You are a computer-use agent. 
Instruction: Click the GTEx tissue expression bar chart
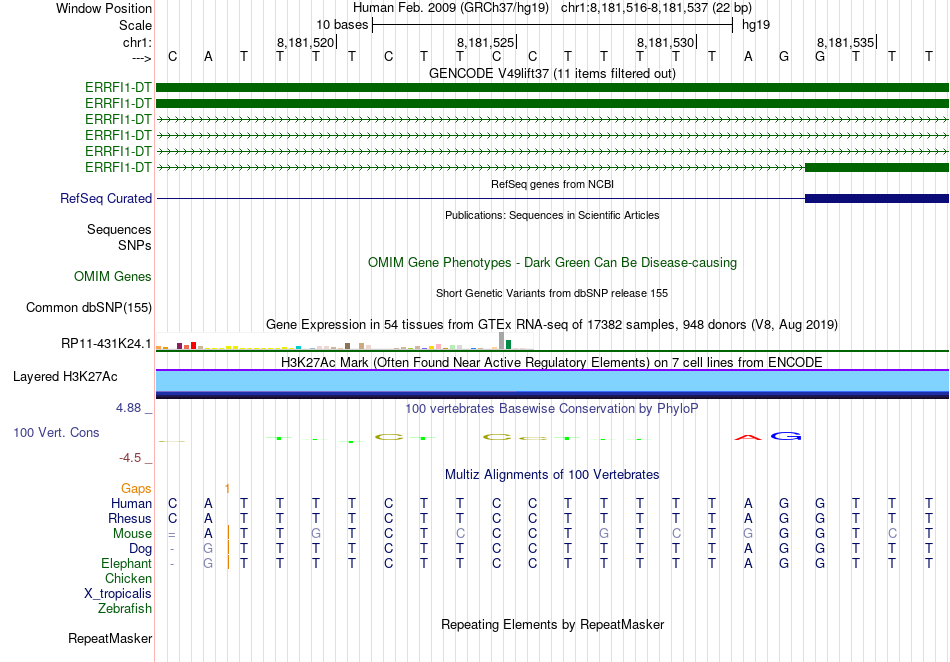tap(344, 341)
